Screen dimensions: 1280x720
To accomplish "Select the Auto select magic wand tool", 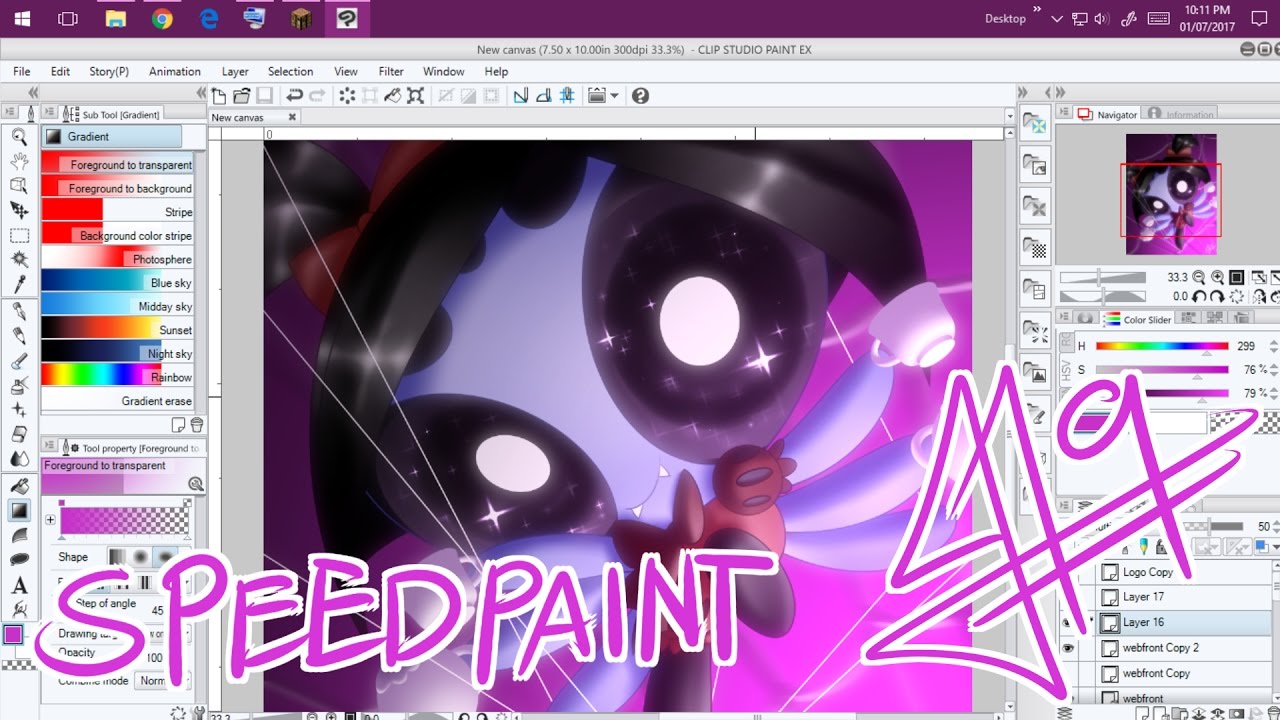I will click(19, 259).
